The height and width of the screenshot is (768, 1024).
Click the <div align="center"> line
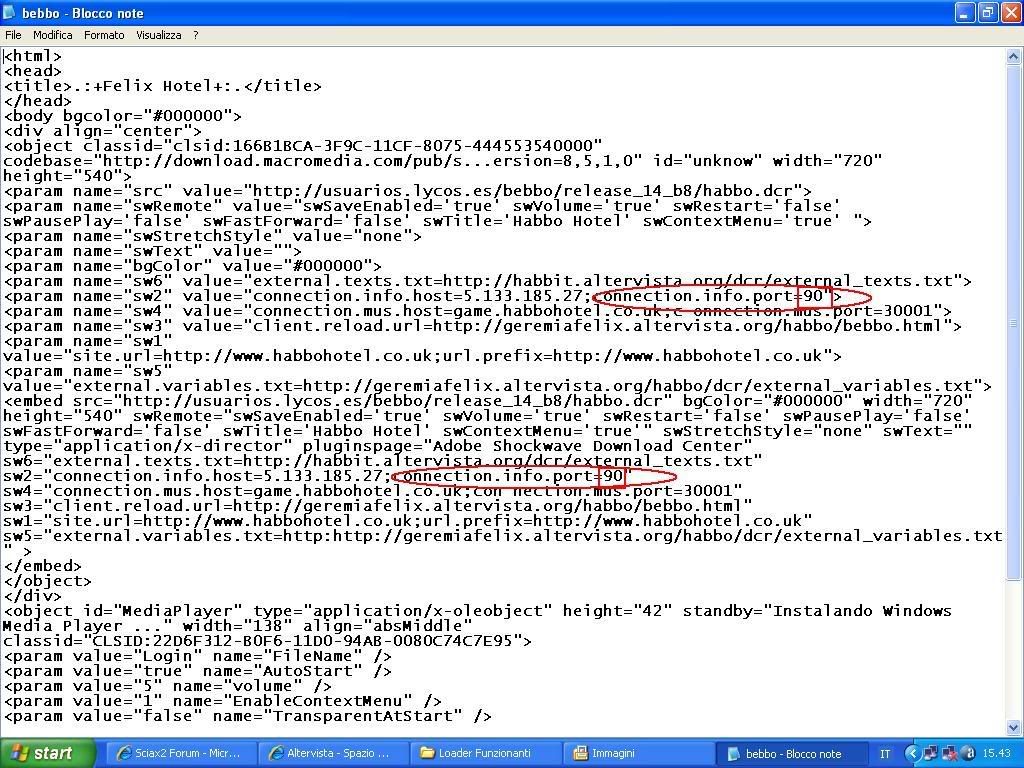tap(103, 131)
